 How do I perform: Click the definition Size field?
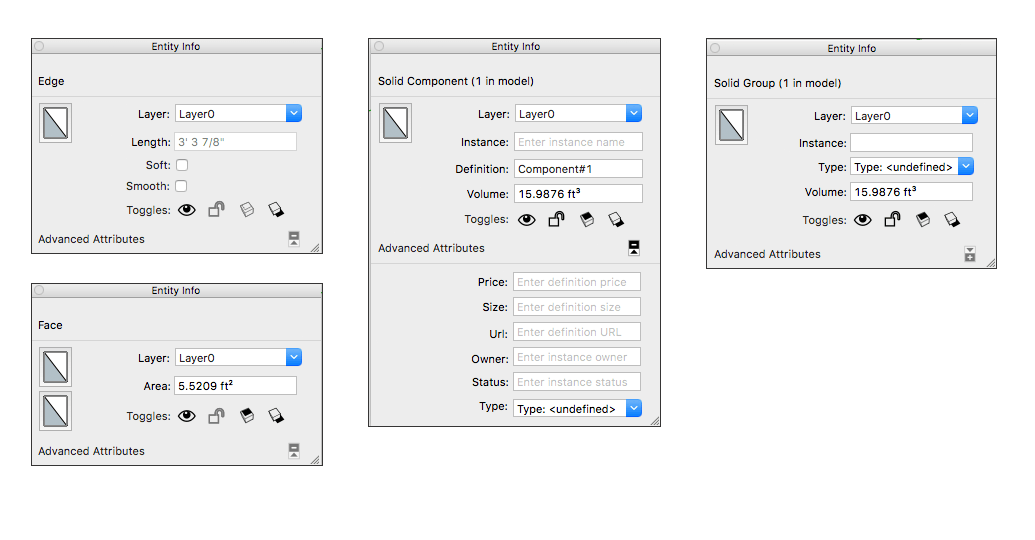tap(577, 307)
